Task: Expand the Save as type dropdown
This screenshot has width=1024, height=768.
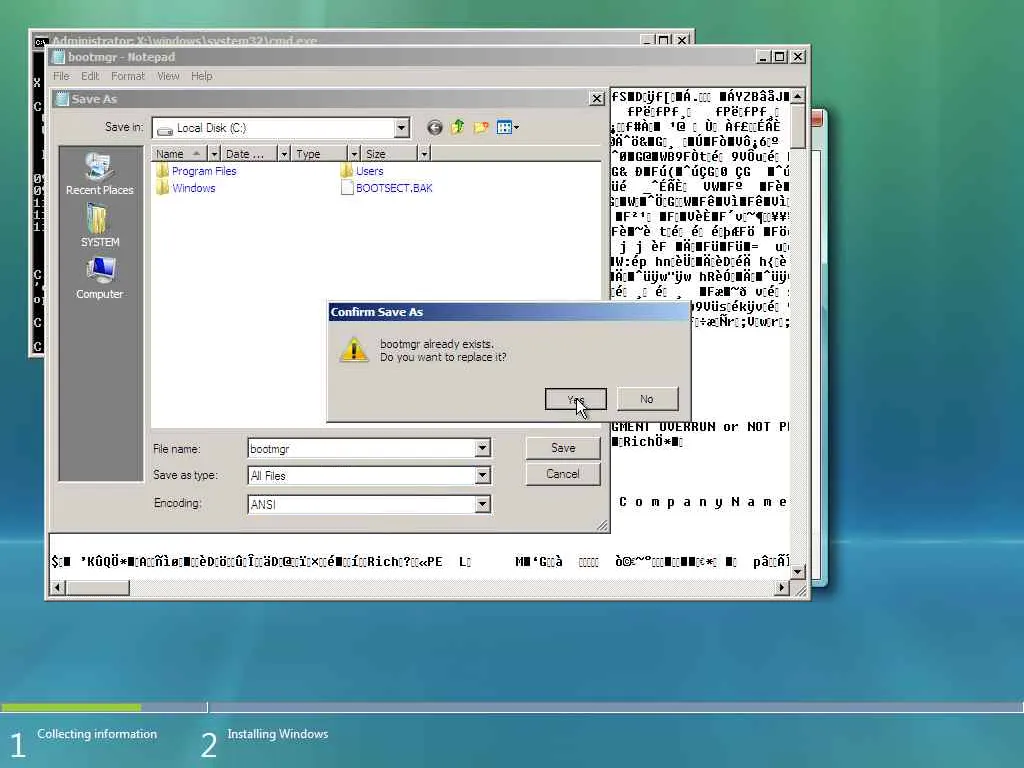Action: pos(483,475)
